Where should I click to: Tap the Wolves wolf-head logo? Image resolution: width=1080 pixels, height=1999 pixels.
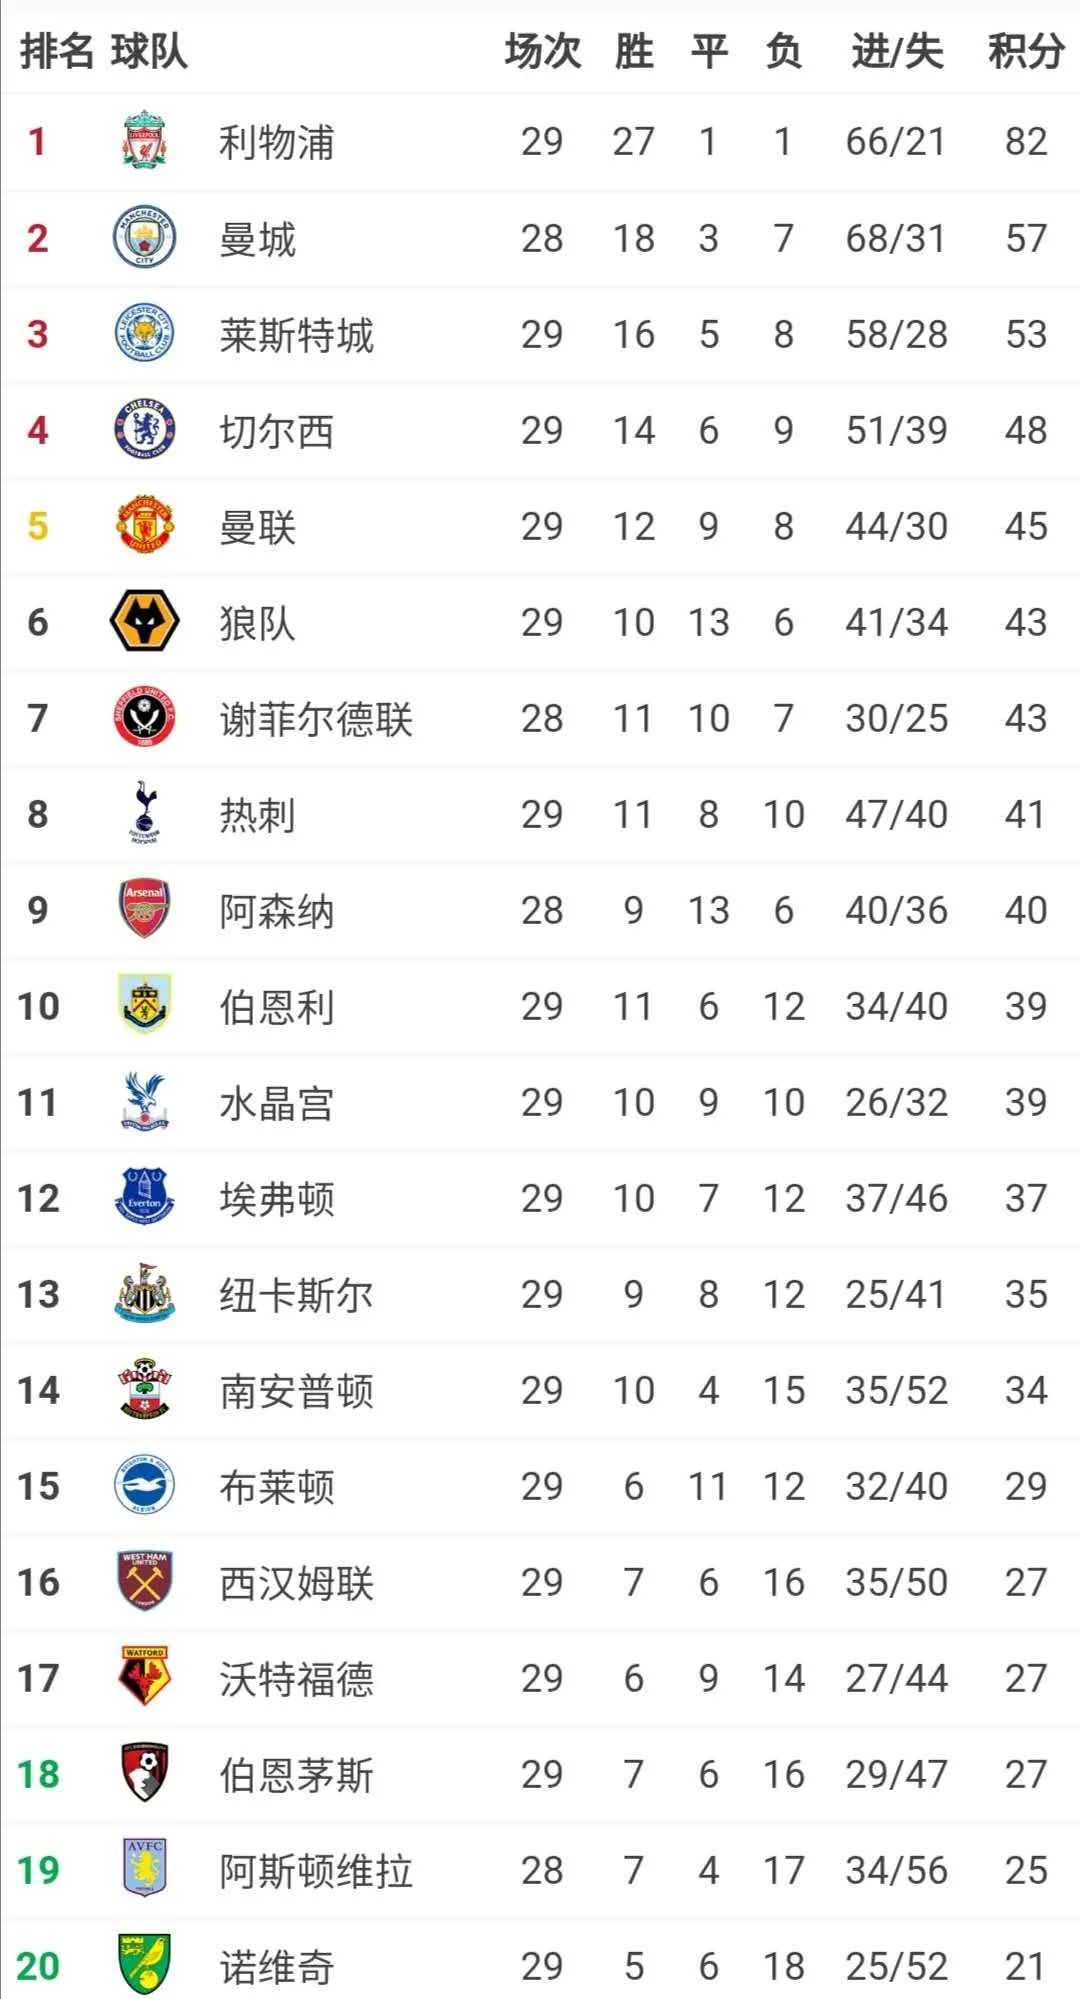click(145, 621)
